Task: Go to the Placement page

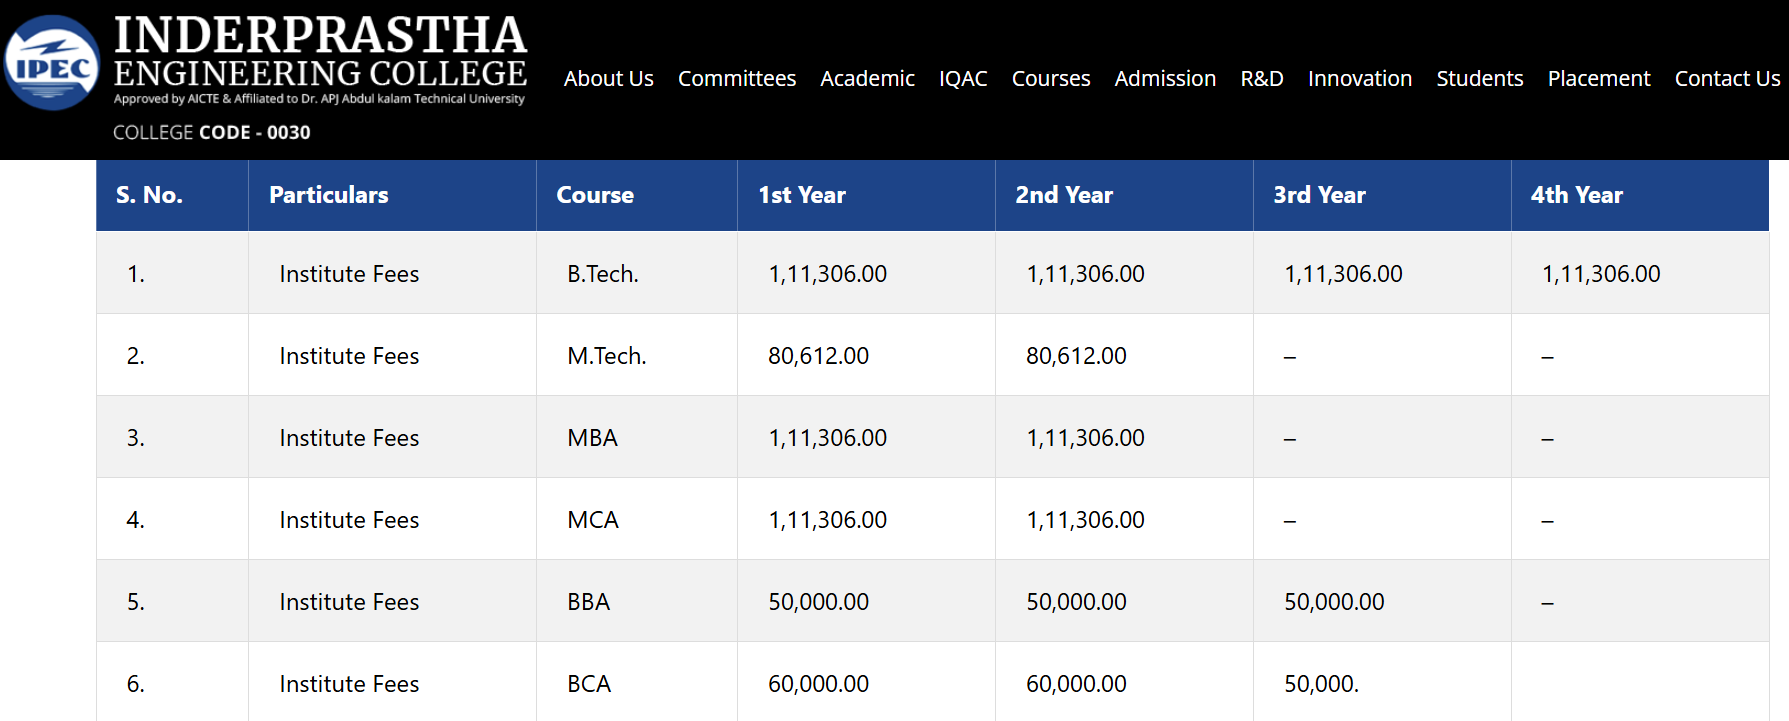Action: coord(1599,78)
